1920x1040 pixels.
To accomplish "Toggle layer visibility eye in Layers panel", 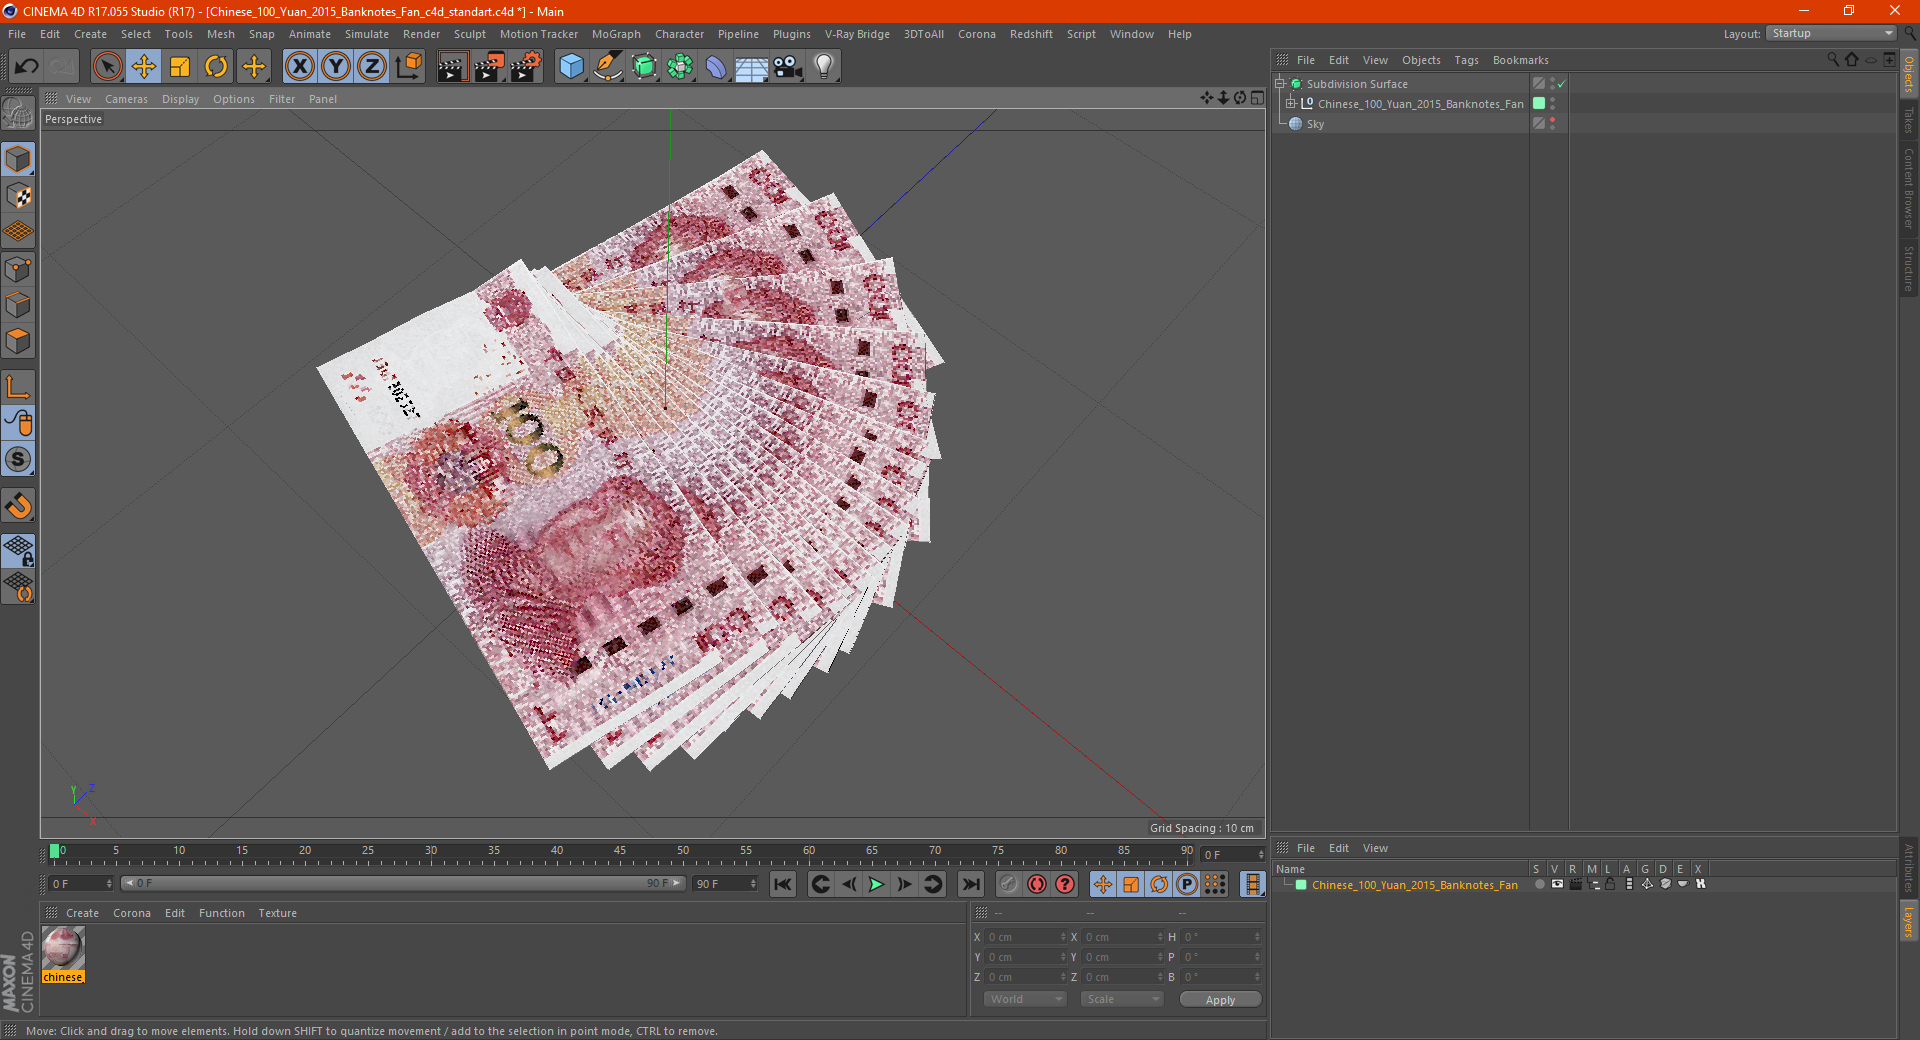I will (1557, 884).
